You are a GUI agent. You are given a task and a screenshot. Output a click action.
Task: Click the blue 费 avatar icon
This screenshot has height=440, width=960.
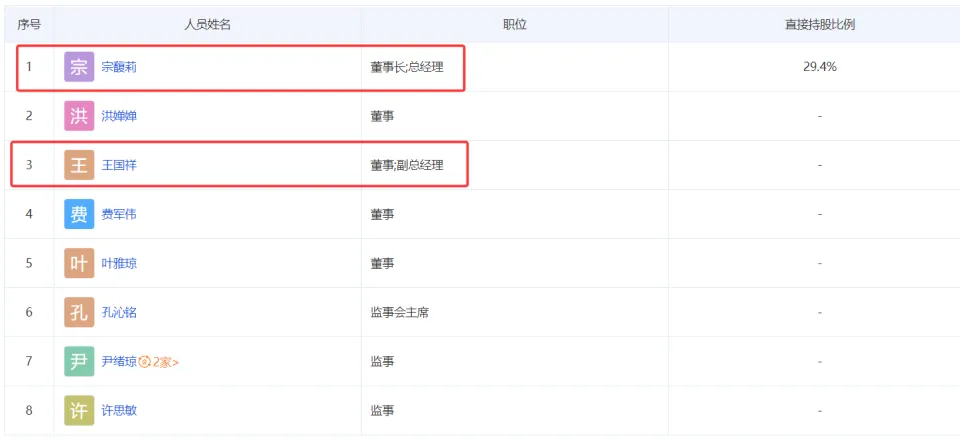click(79, 214)
